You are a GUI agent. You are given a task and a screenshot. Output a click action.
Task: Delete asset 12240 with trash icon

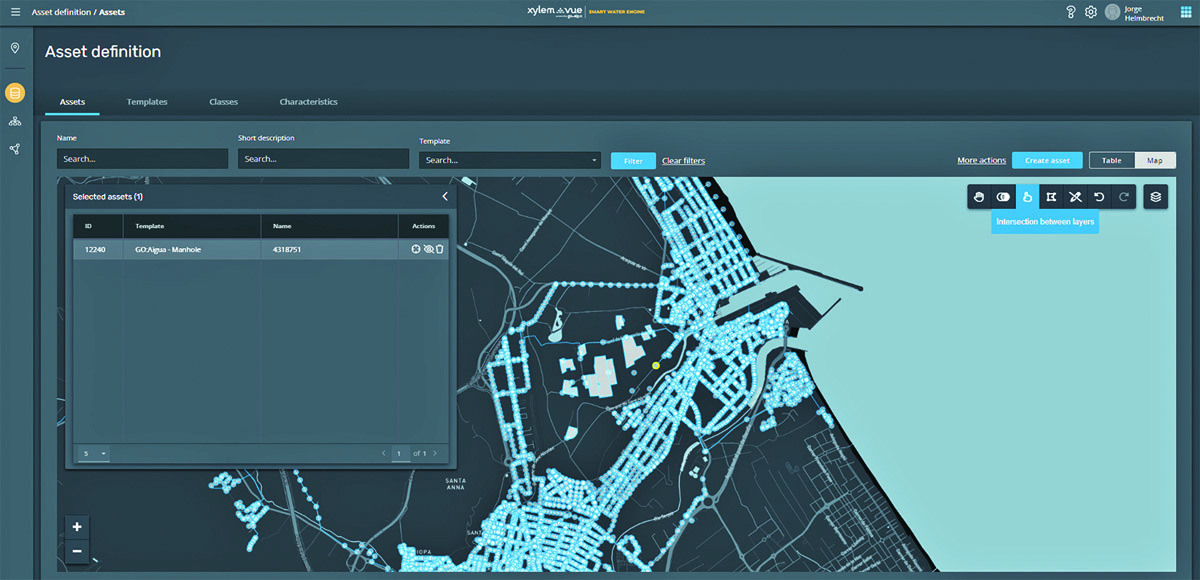[440, 249]
